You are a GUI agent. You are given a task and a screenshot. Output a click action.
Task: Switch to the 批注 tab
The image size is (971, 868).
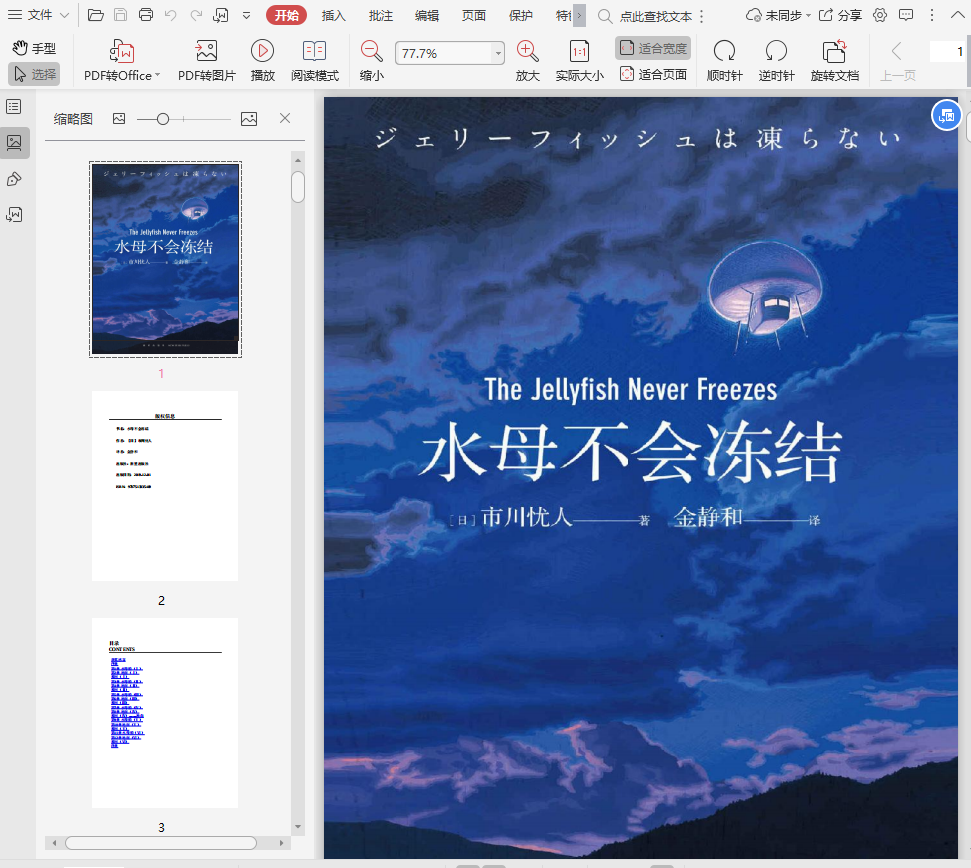coord(381,15)
